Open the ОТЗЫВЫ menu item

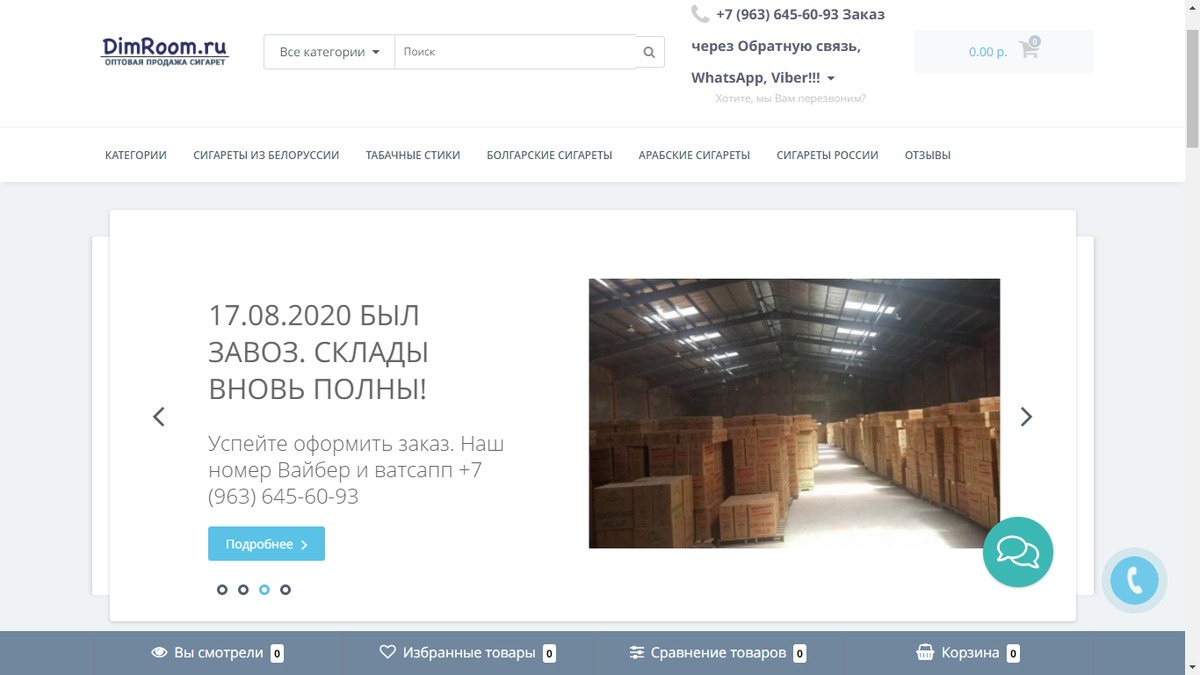[x=928, y=155]
